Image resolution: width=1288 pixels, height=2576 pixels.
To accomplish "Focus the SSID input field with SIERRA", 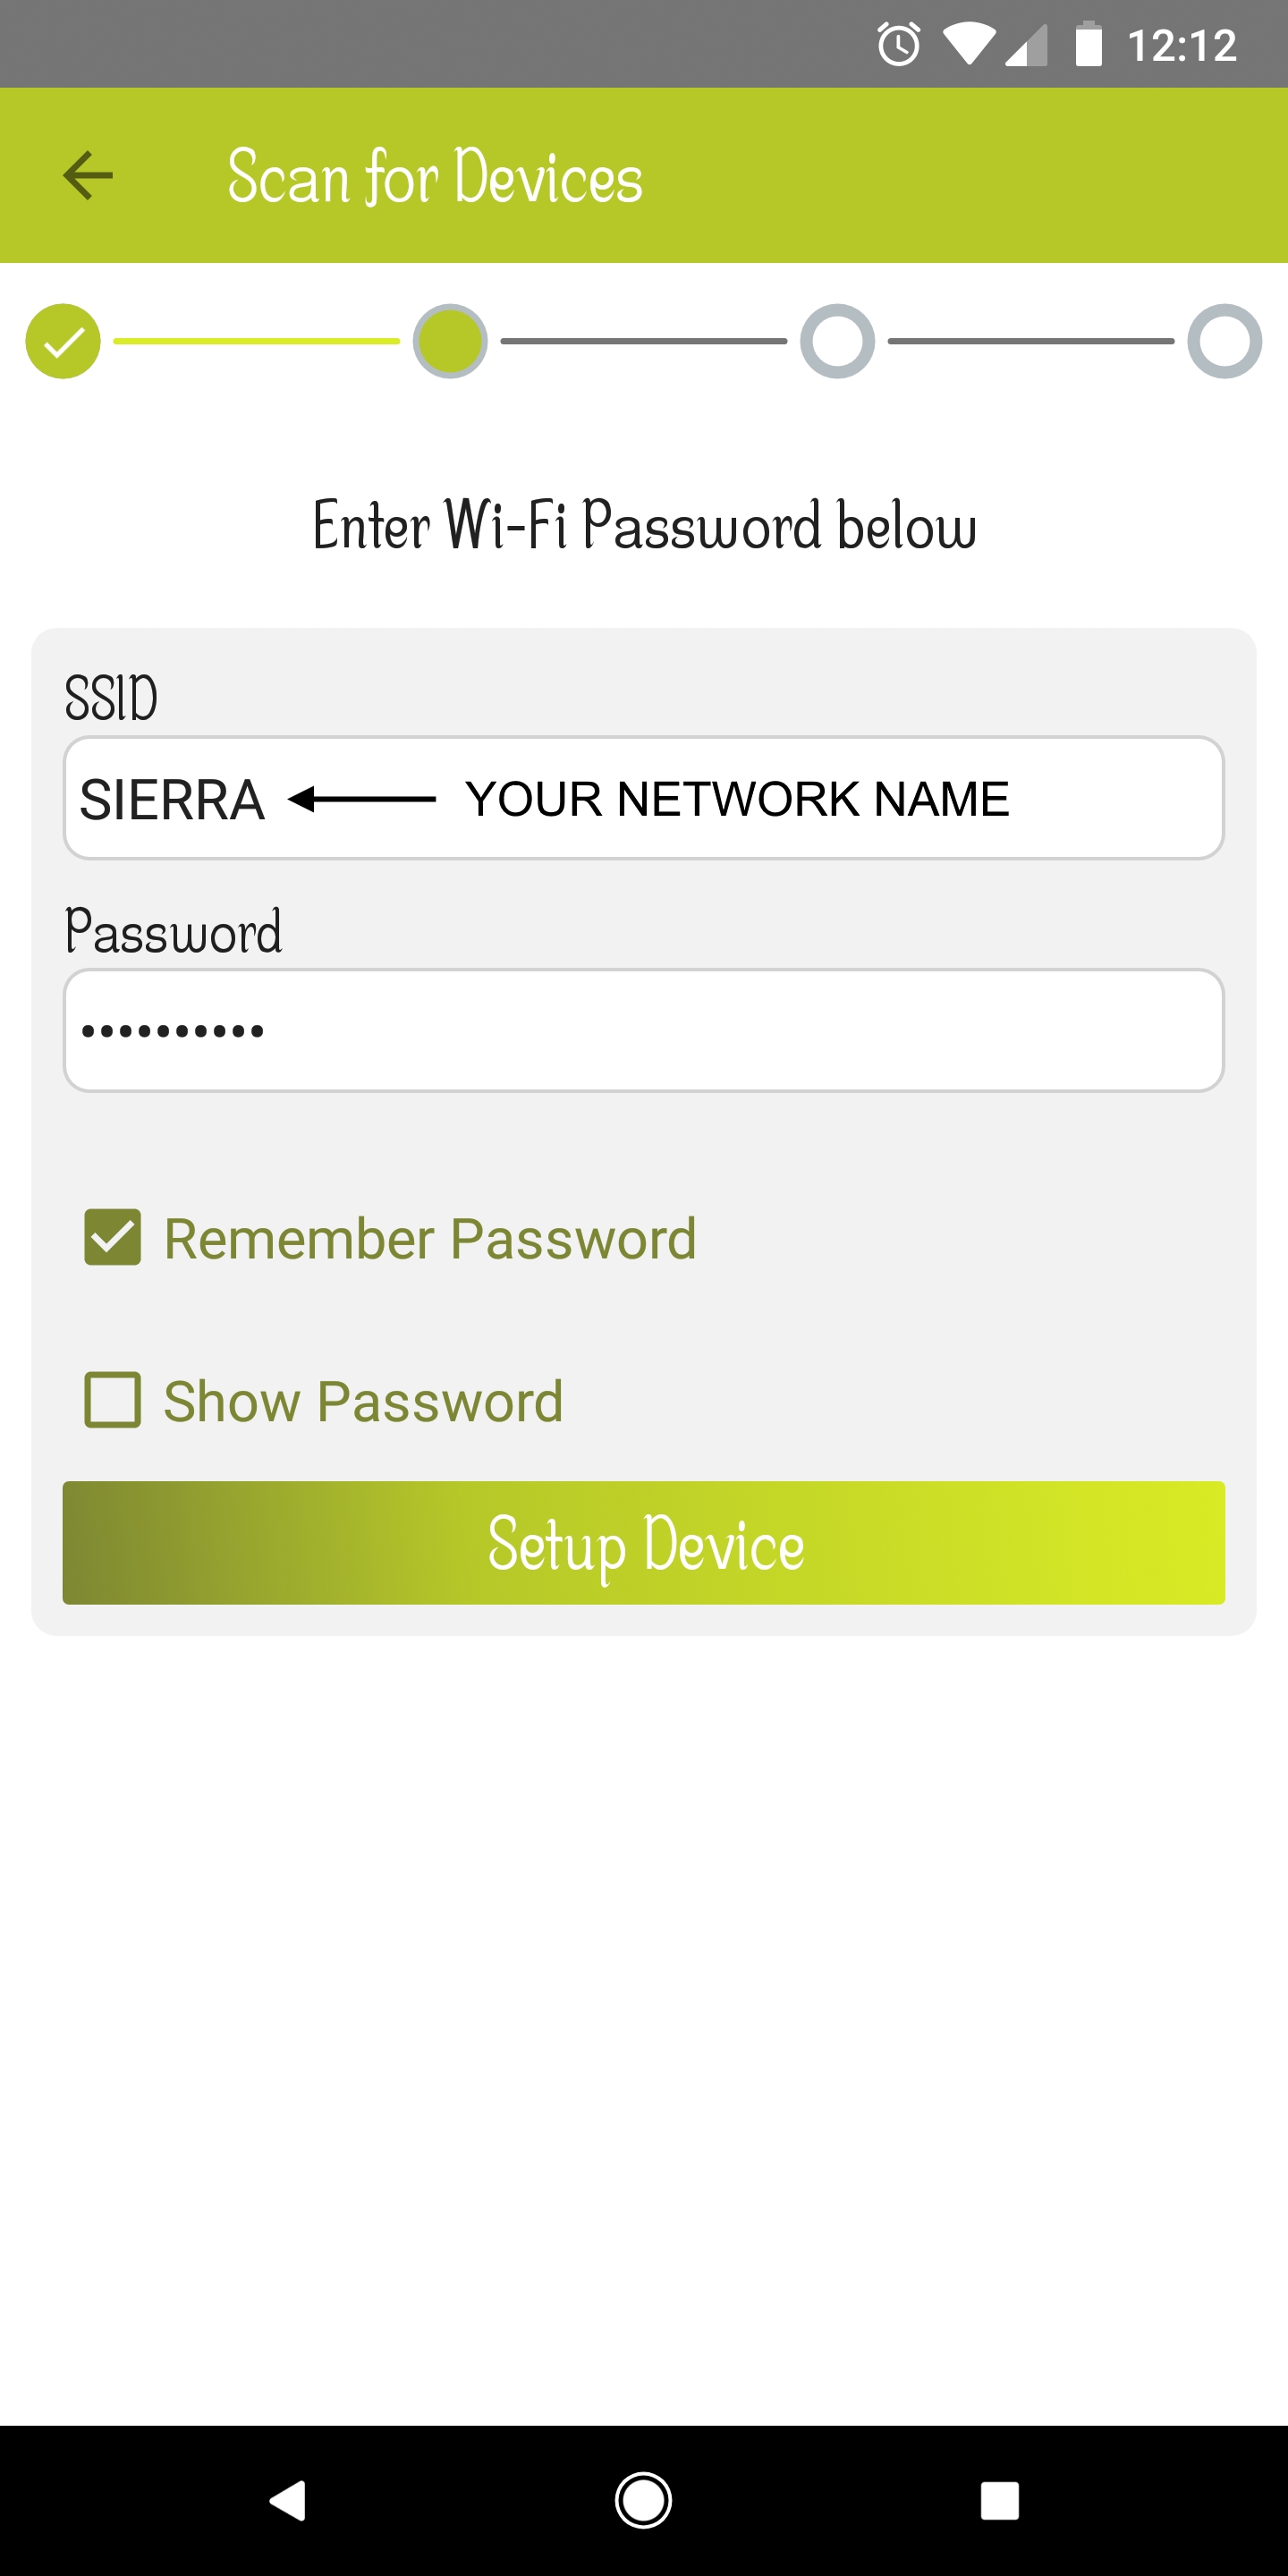I will click(644, 798).
